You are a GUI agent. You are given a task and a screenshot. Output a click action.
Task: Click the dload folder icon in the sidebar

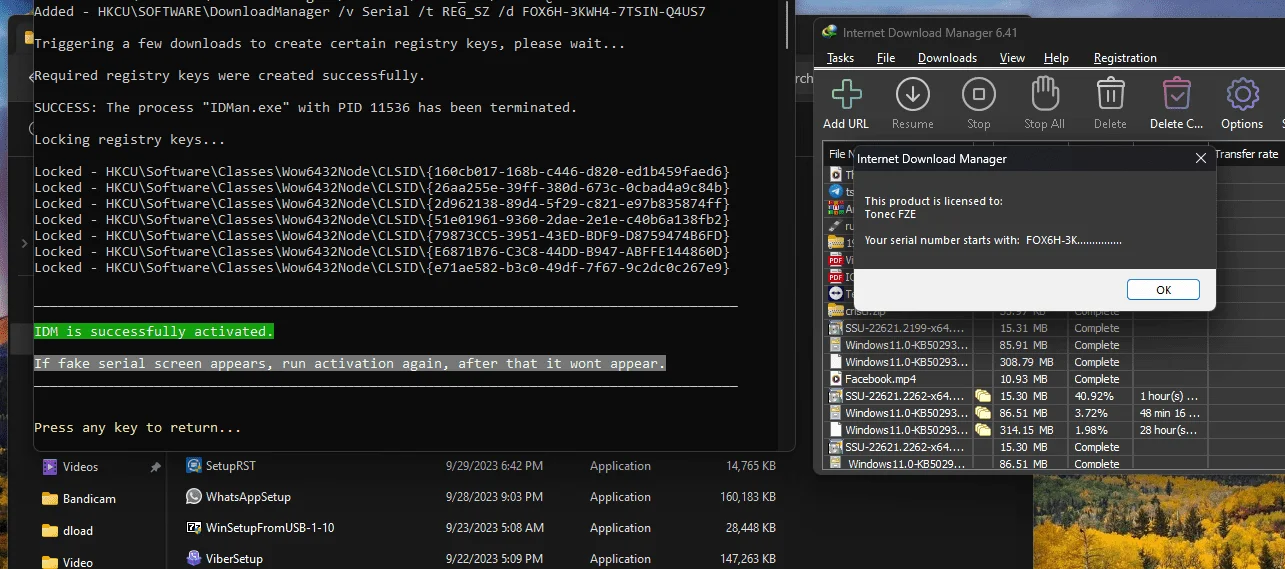(x=50, y=530)
